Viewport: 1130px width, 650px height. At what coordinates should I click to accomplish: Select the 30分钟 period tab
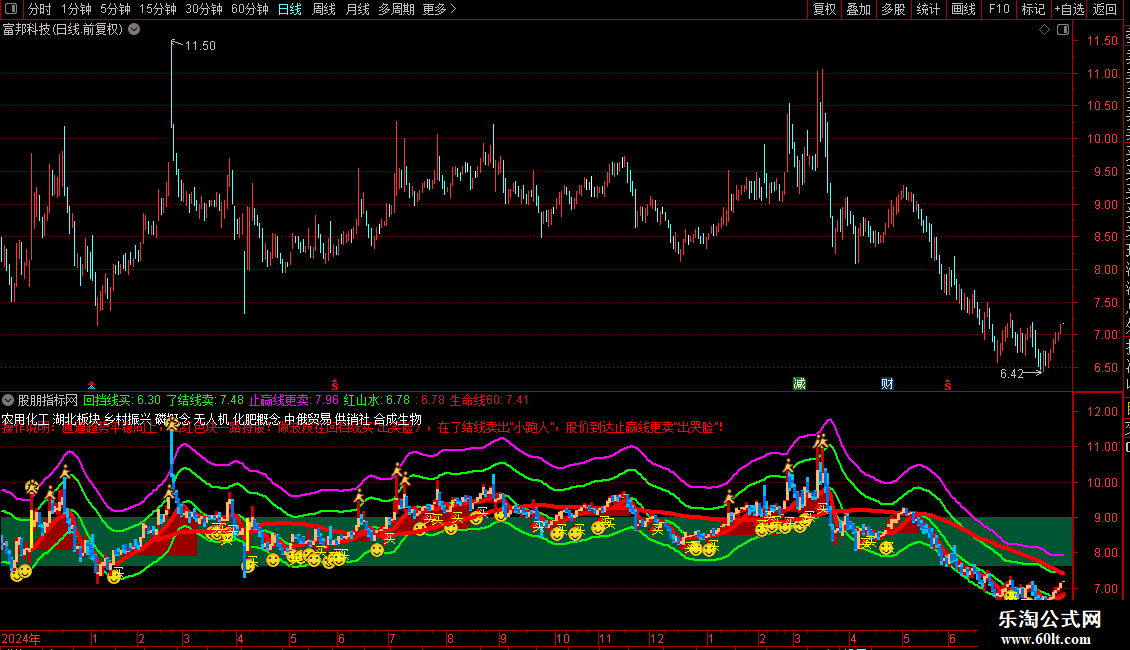click(204, 9)
